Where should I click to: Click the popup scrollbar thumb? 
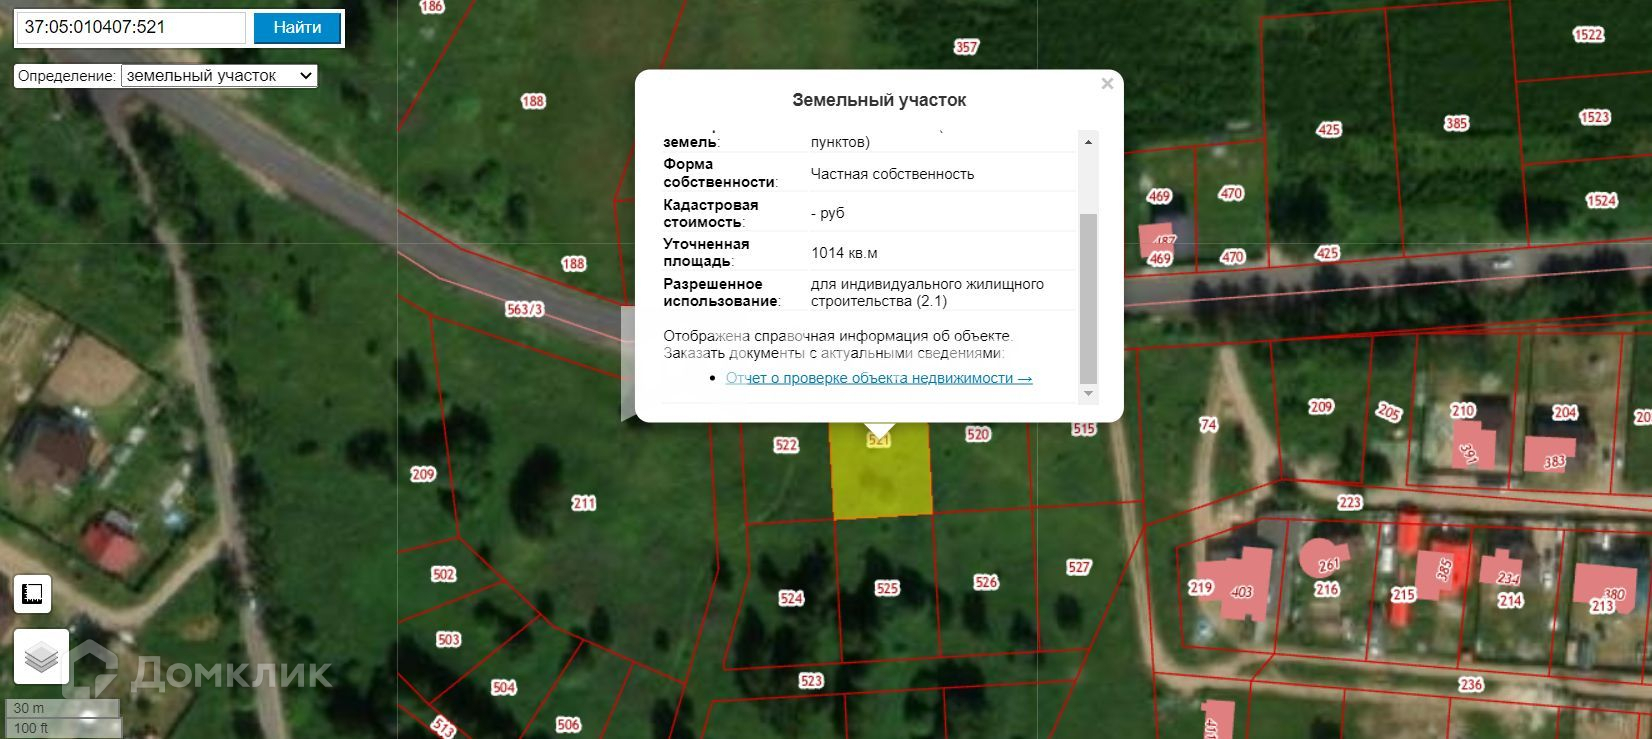pos(1088,298)
